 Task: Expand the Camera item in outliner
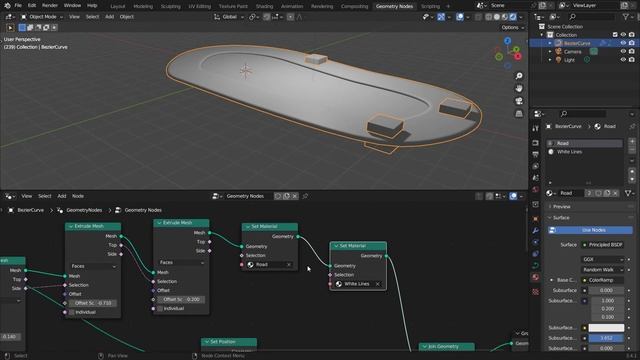tap(550, 52)
